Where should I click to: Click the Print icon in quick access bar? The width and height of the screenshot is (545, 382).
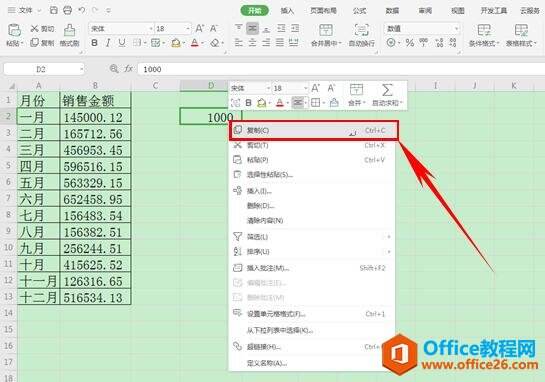(x=67, y=10)
